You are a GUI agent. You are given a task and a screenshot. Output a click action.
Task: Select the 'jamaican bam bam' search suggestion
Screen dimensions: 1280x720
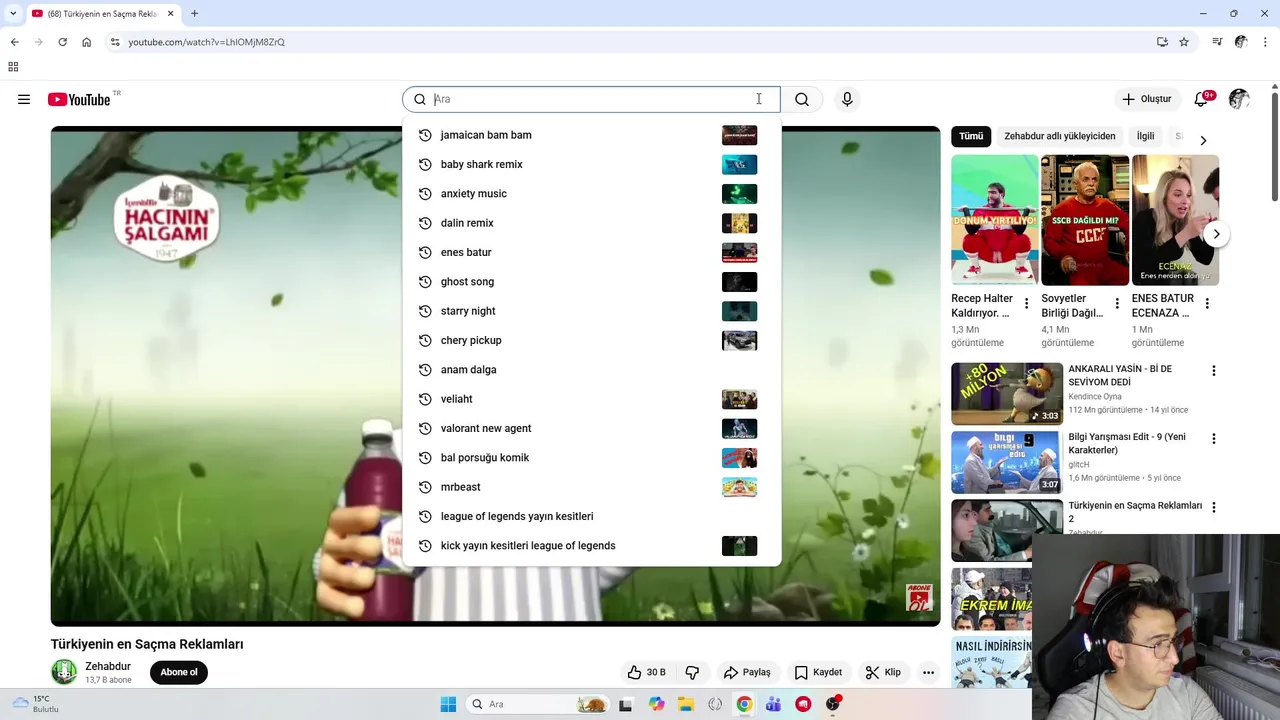tap(591, 135)
